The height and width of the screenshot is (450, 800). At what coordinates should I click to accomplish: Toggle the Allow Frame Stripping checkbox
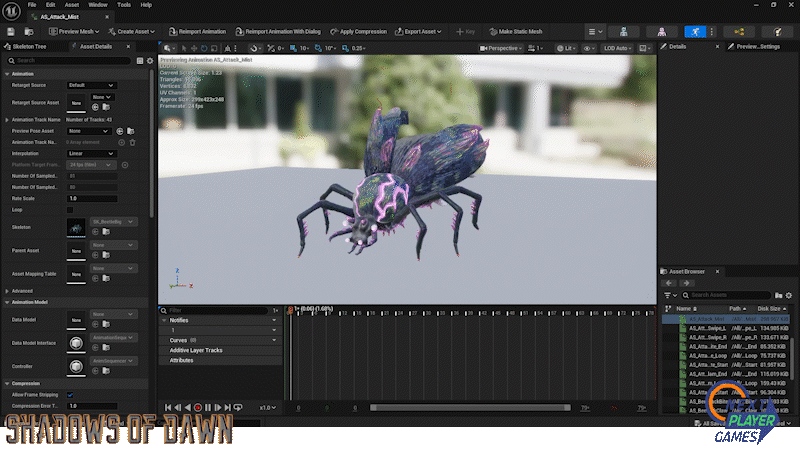70,395
